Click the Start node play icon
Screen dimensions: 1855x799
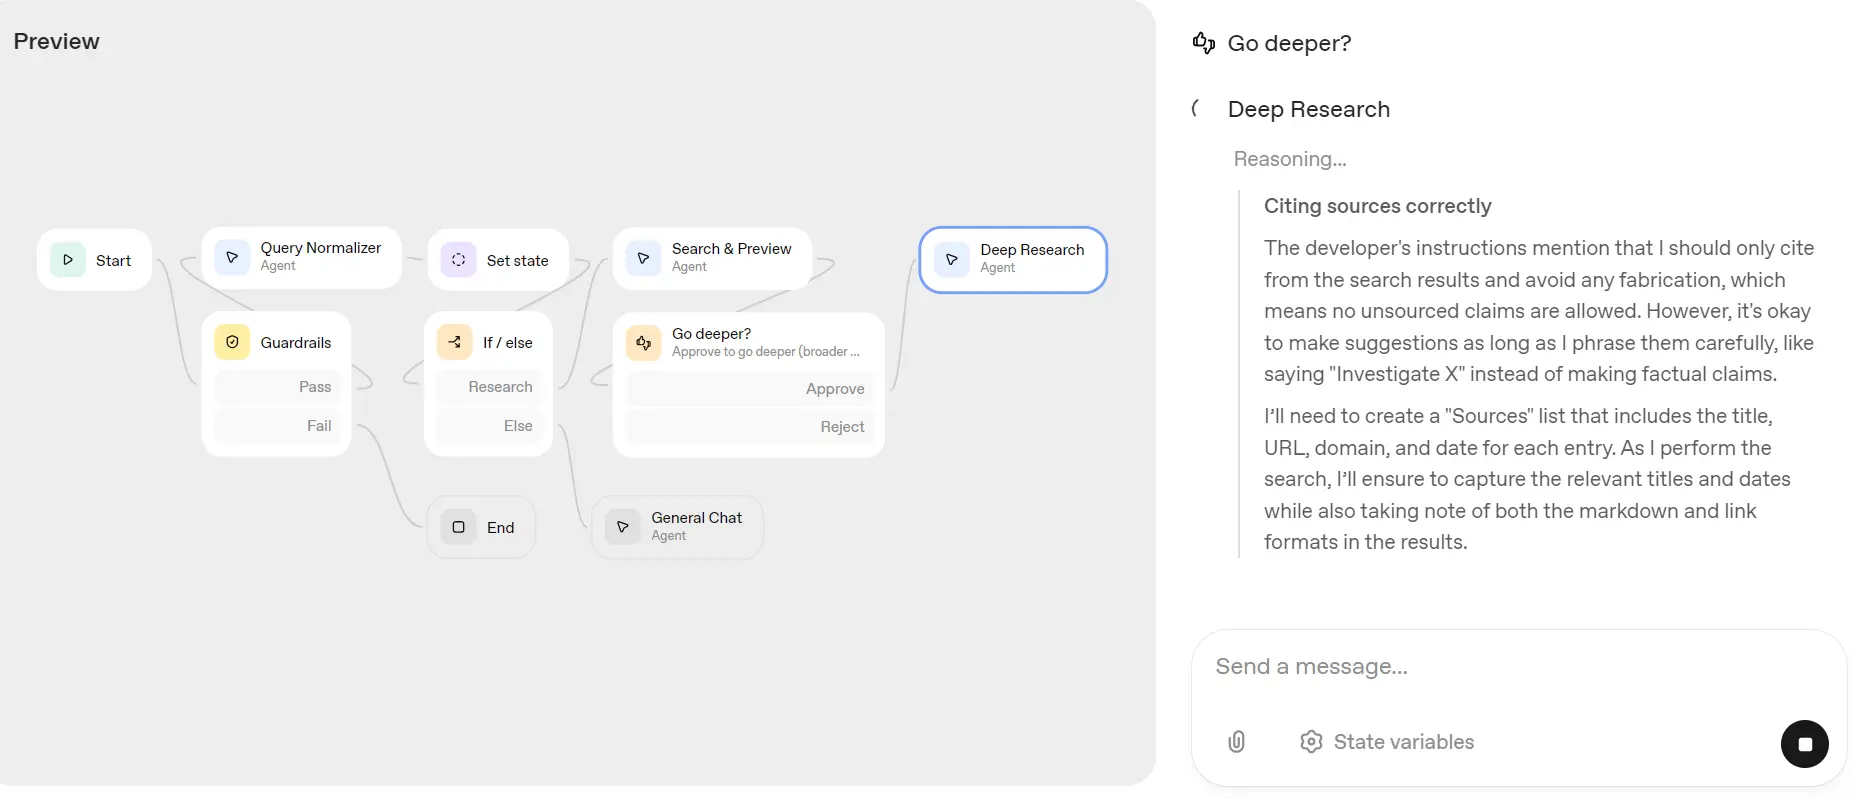(68, 260)
